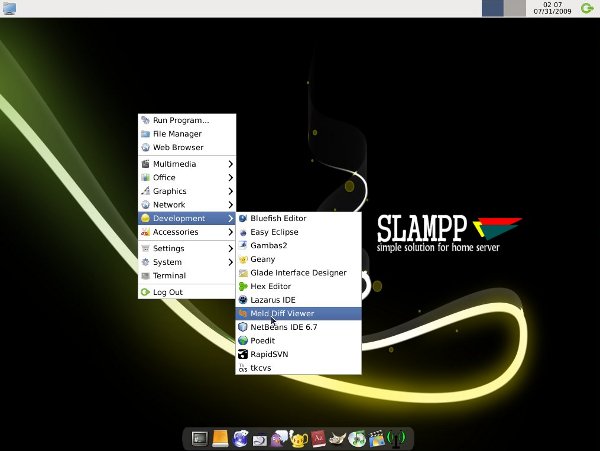Click the clock showing 07/31/2009
The height and width of the screenshot is (451, 600).
click(x=553, y=8)
